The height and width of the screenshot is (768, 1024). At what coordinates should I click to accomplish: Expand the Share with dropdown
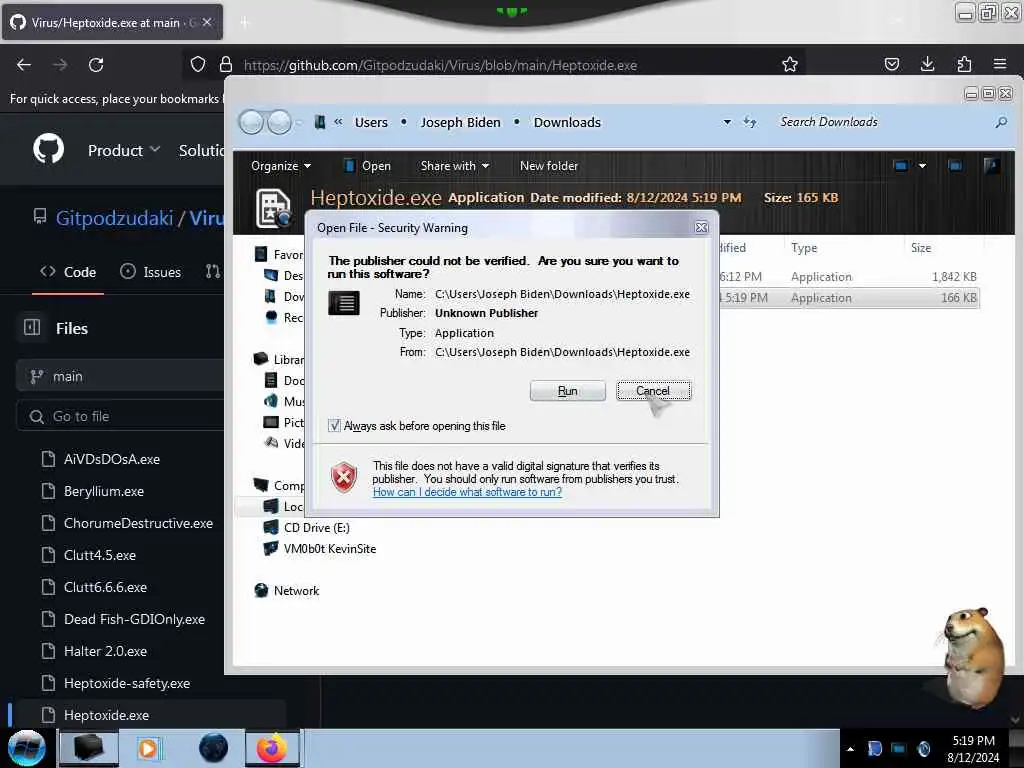(x=455, y=166)
